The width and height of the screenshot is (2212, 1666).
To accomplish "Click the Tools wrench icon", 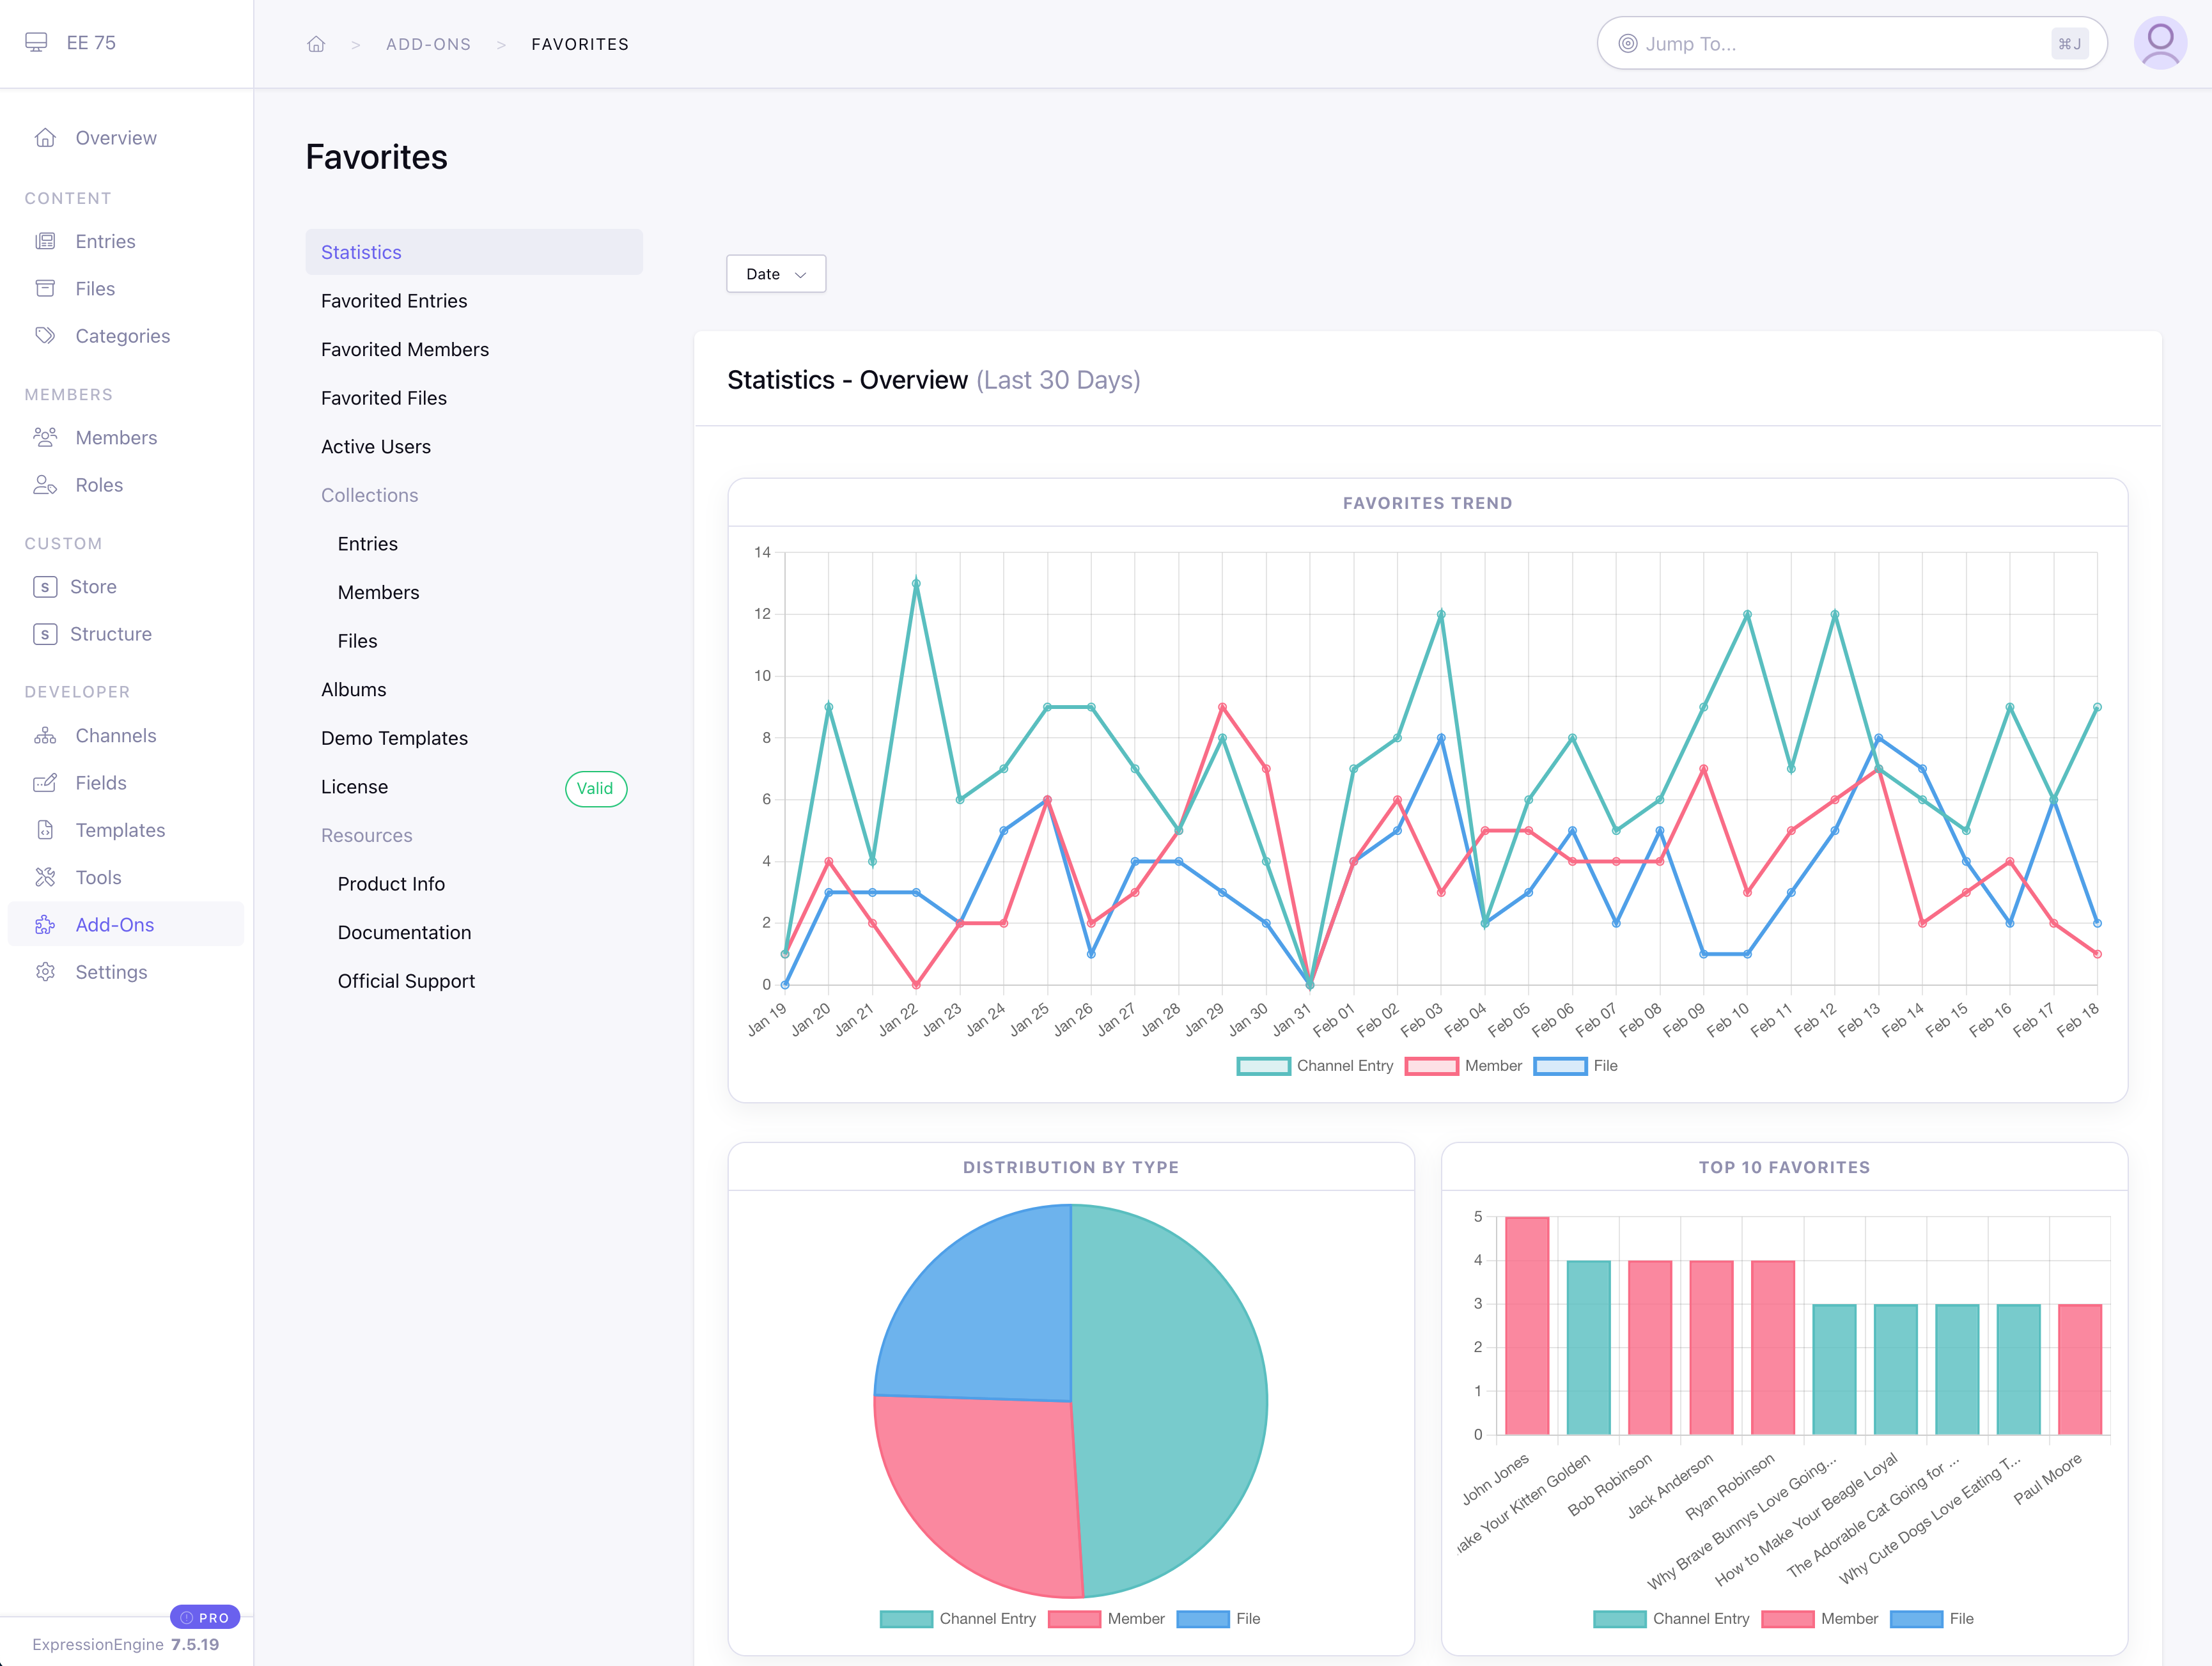I will point(45,878).
